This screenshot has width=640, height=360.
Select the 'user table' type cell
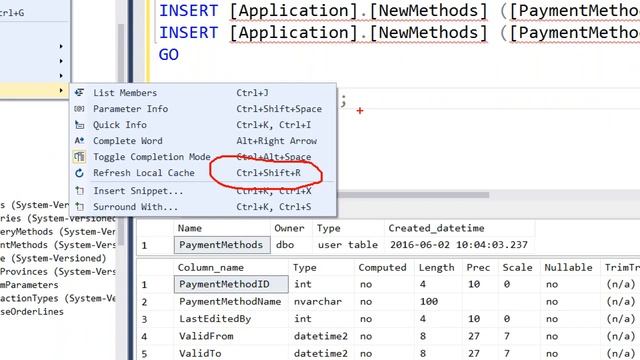[x=348, y=245]
